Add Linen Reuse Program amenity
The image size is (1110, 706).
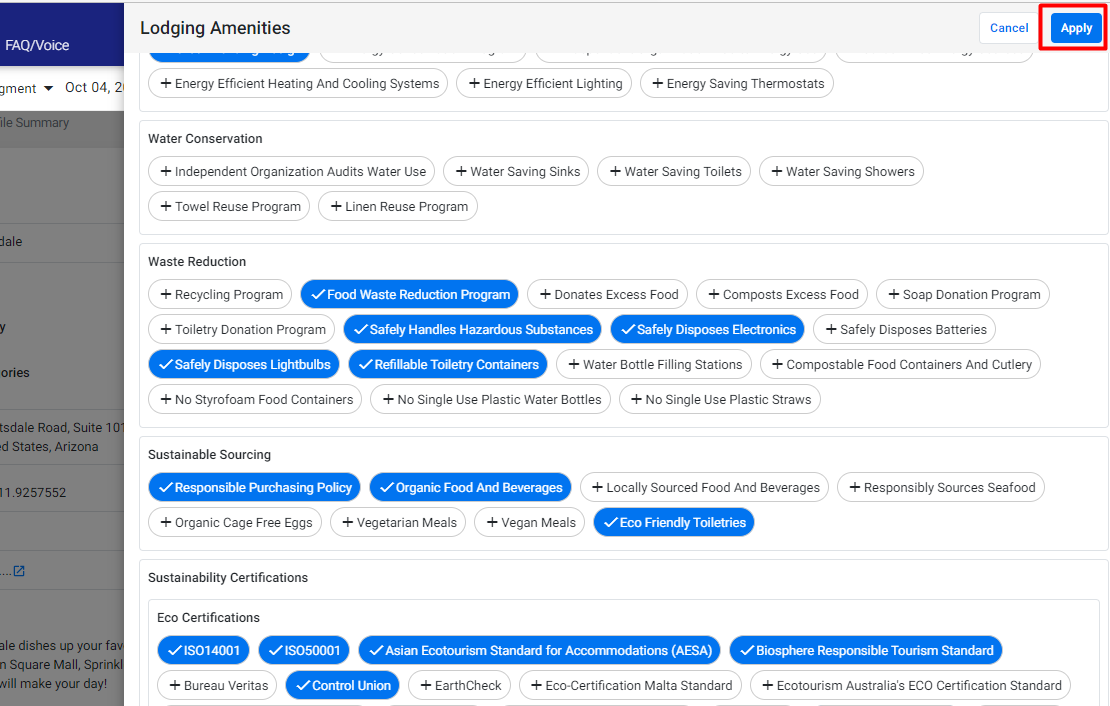coord(398,206)
